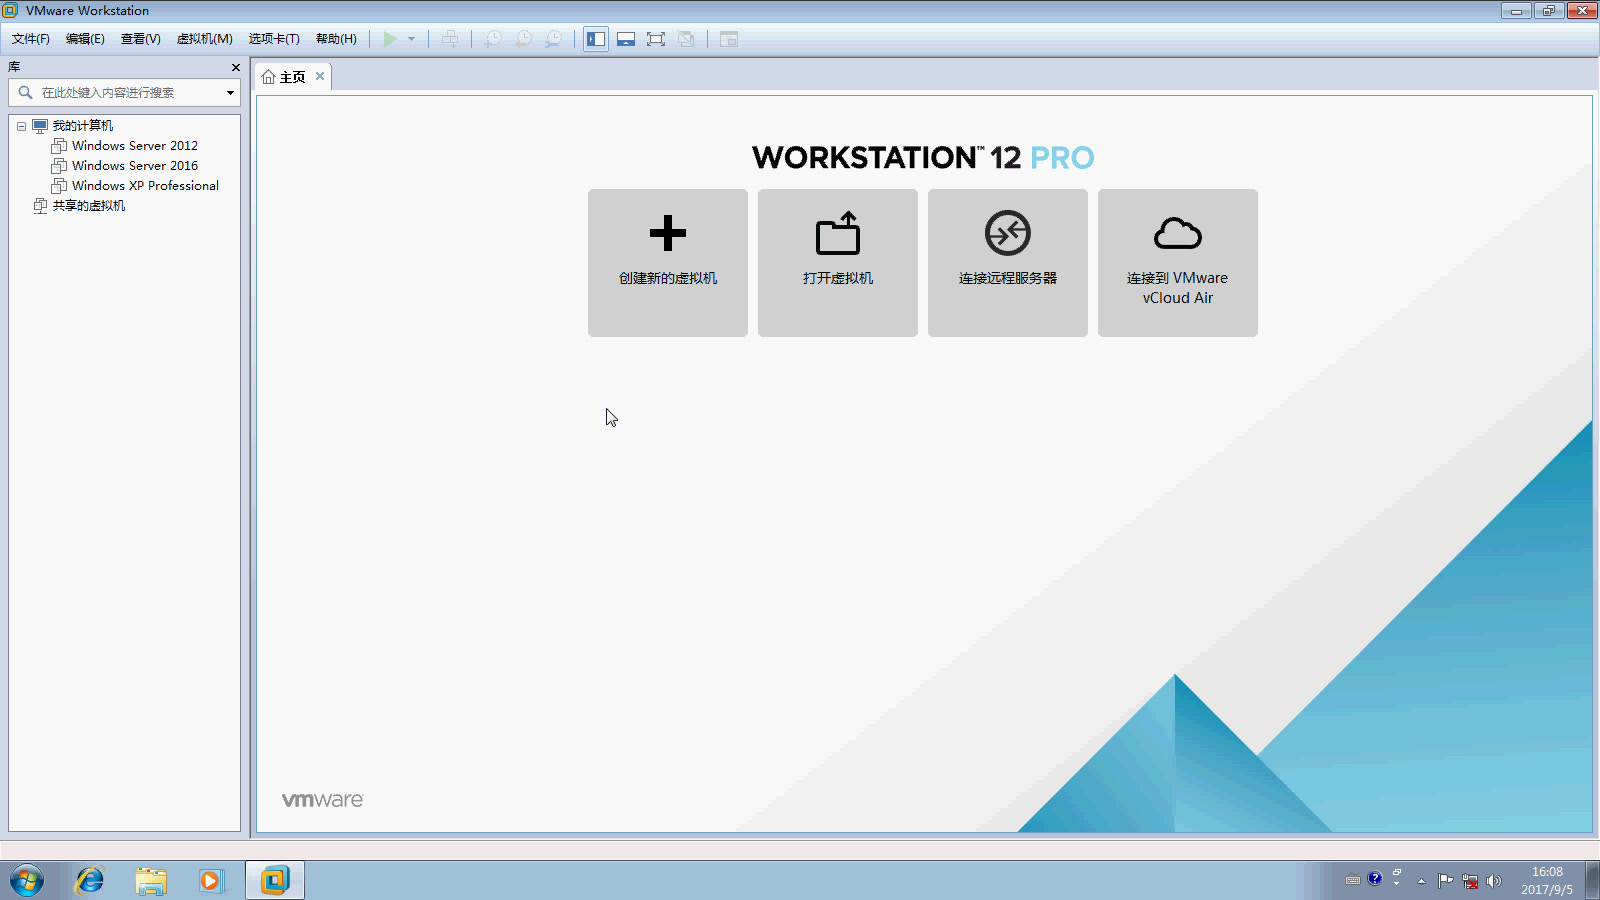The width and height of the screenshot is (1600, 900).
Task: Toggle the library sidebar view button
Action: (x=596, y=39)
